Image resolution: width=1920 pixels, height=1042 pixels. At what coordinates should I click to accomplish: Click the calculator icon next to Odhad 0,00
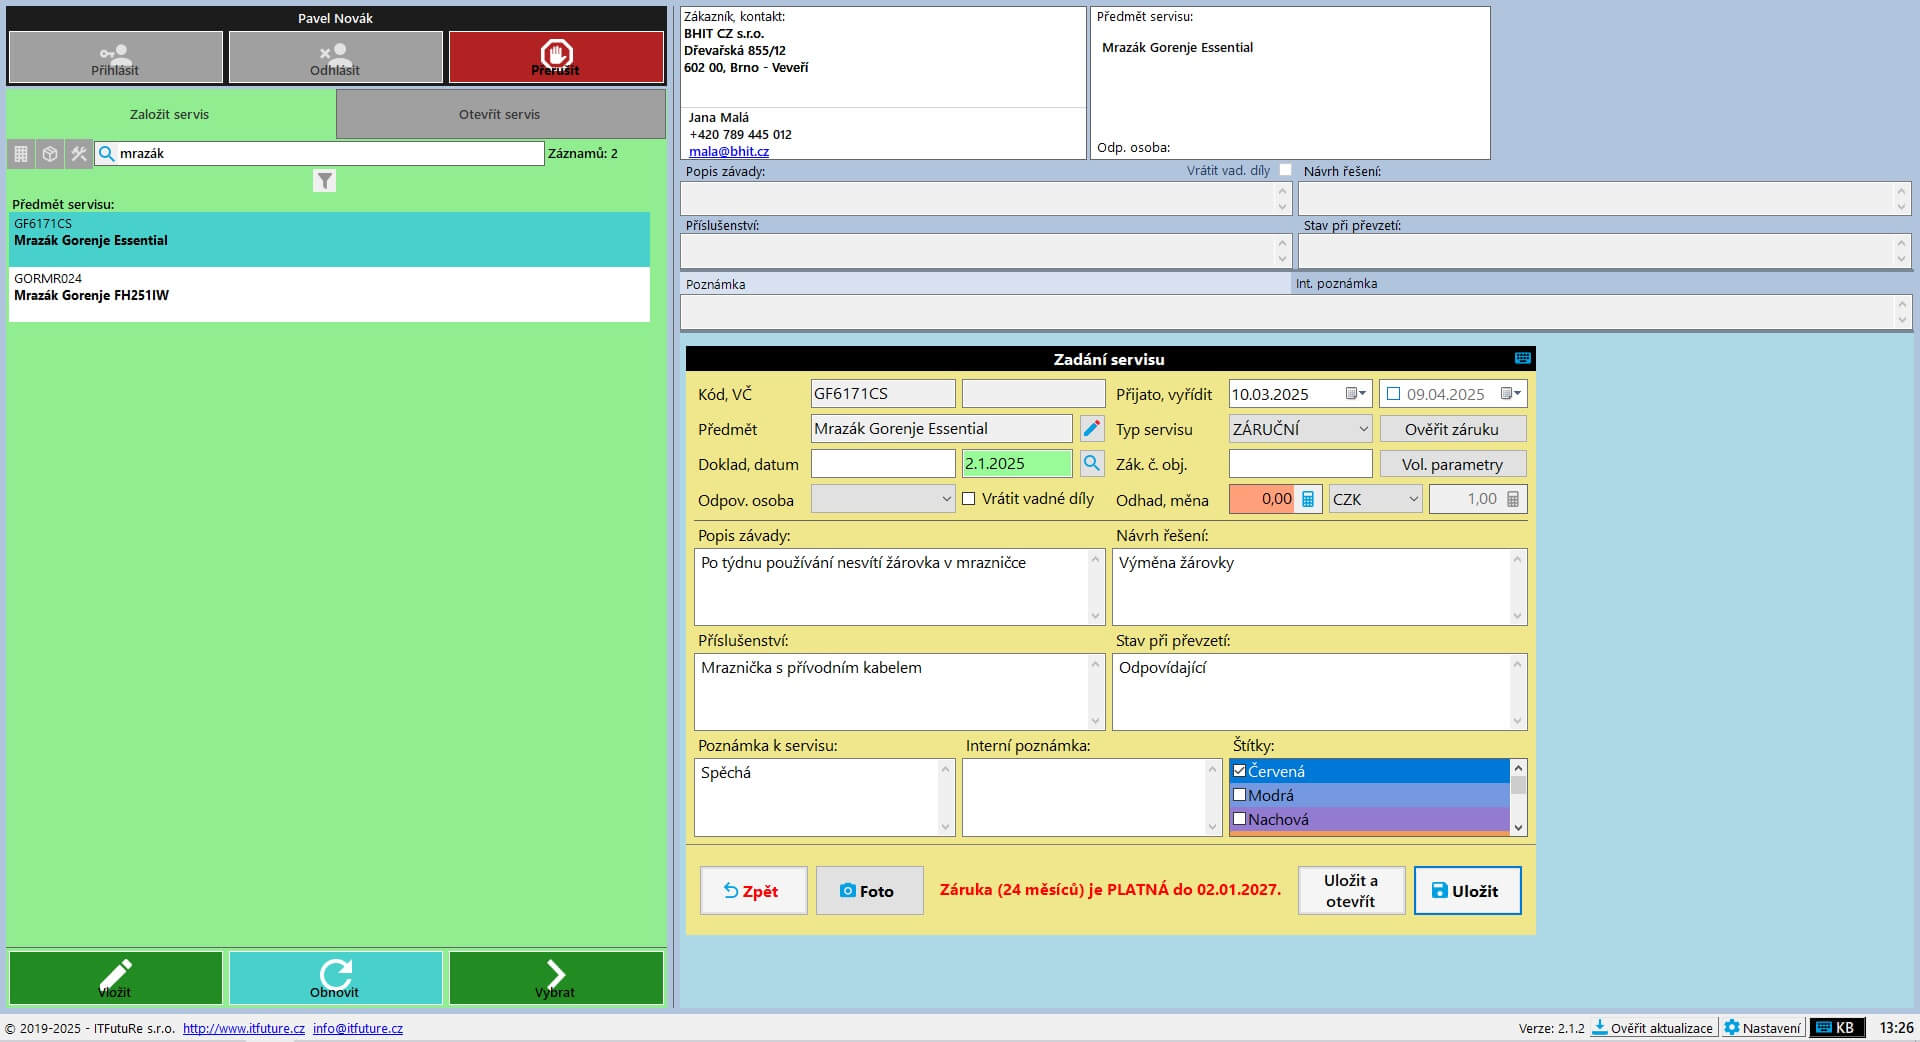point(1308,499)
